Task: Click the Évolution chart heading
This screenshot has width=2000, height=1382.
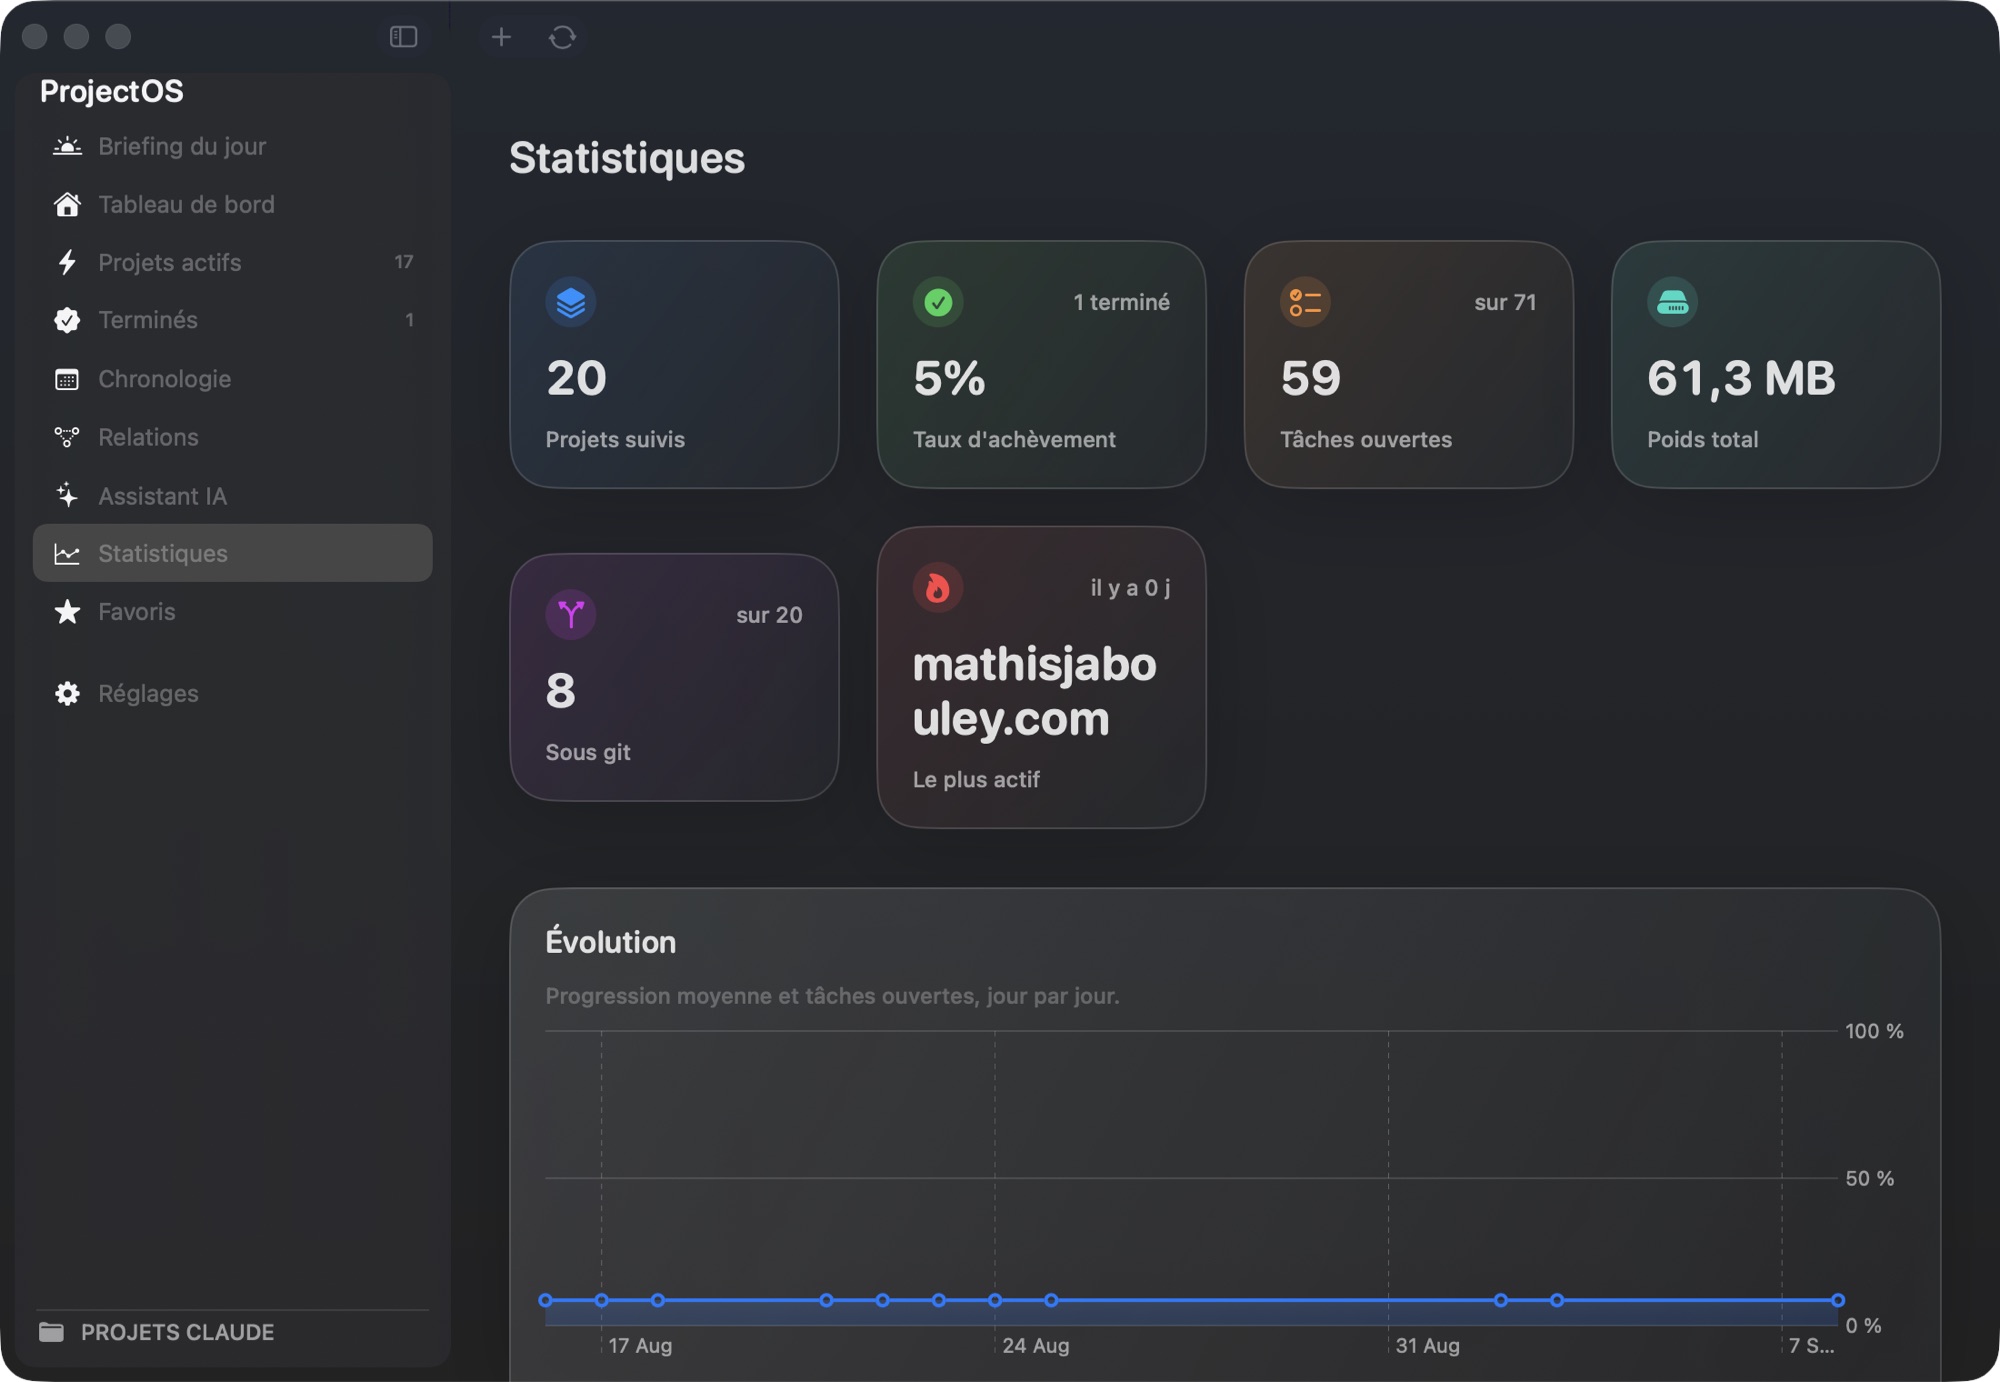Action: coord(610,942)
